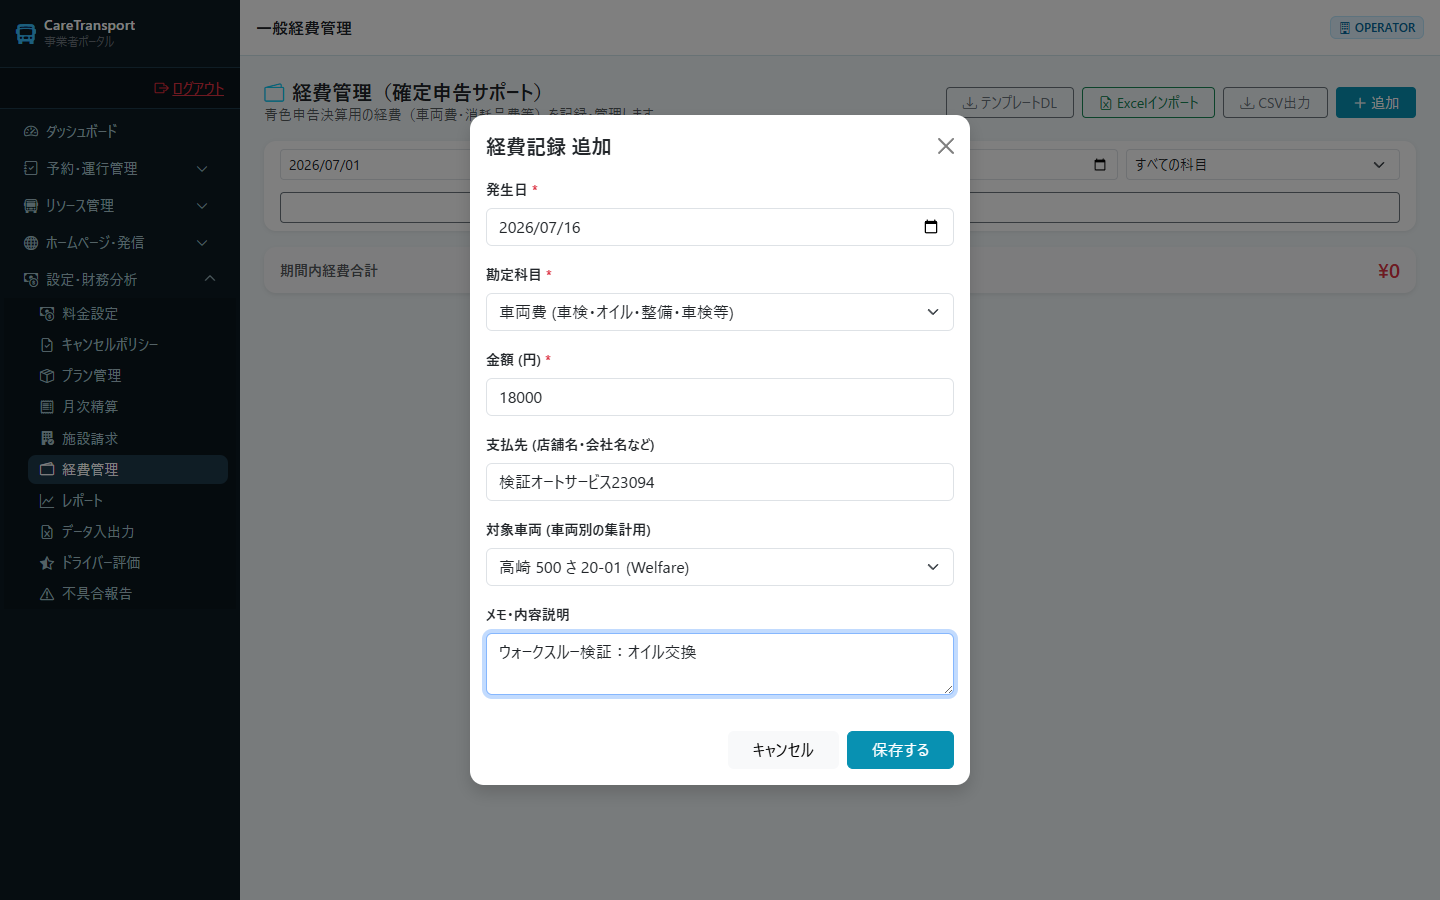Click the レポート chart icon
Viewport: 1440px width, 900px height.
(47, 501)
